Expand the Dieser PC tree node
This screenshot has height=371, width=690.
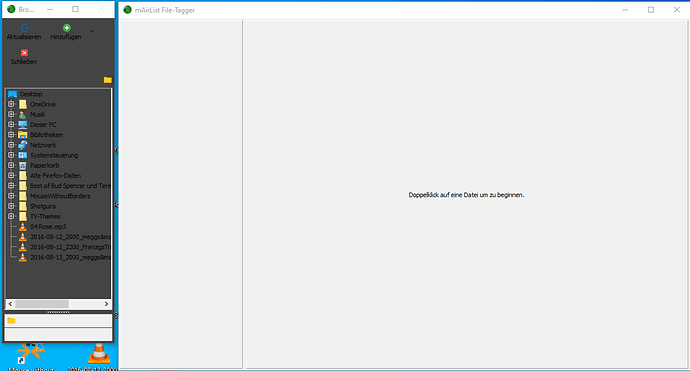pyautogui.click(x=11, y=125)
